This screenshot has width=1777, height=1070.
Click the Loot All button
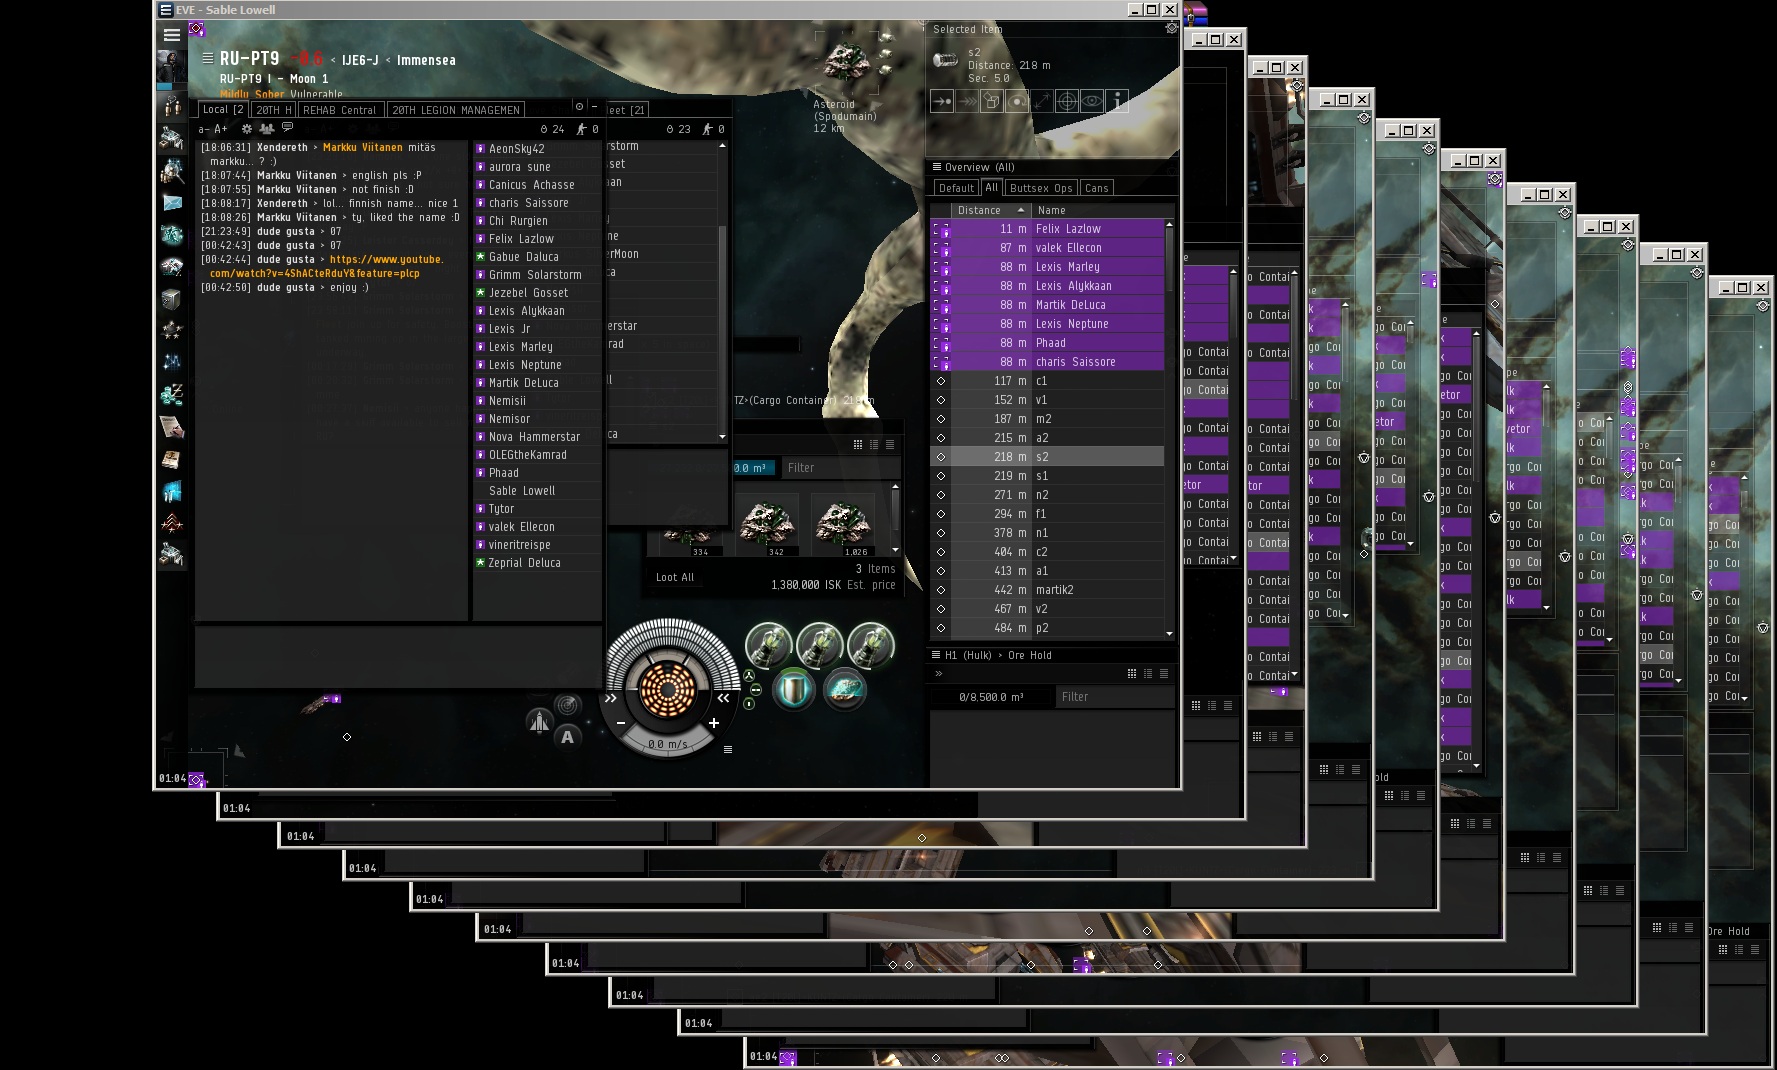pos(675,577)
